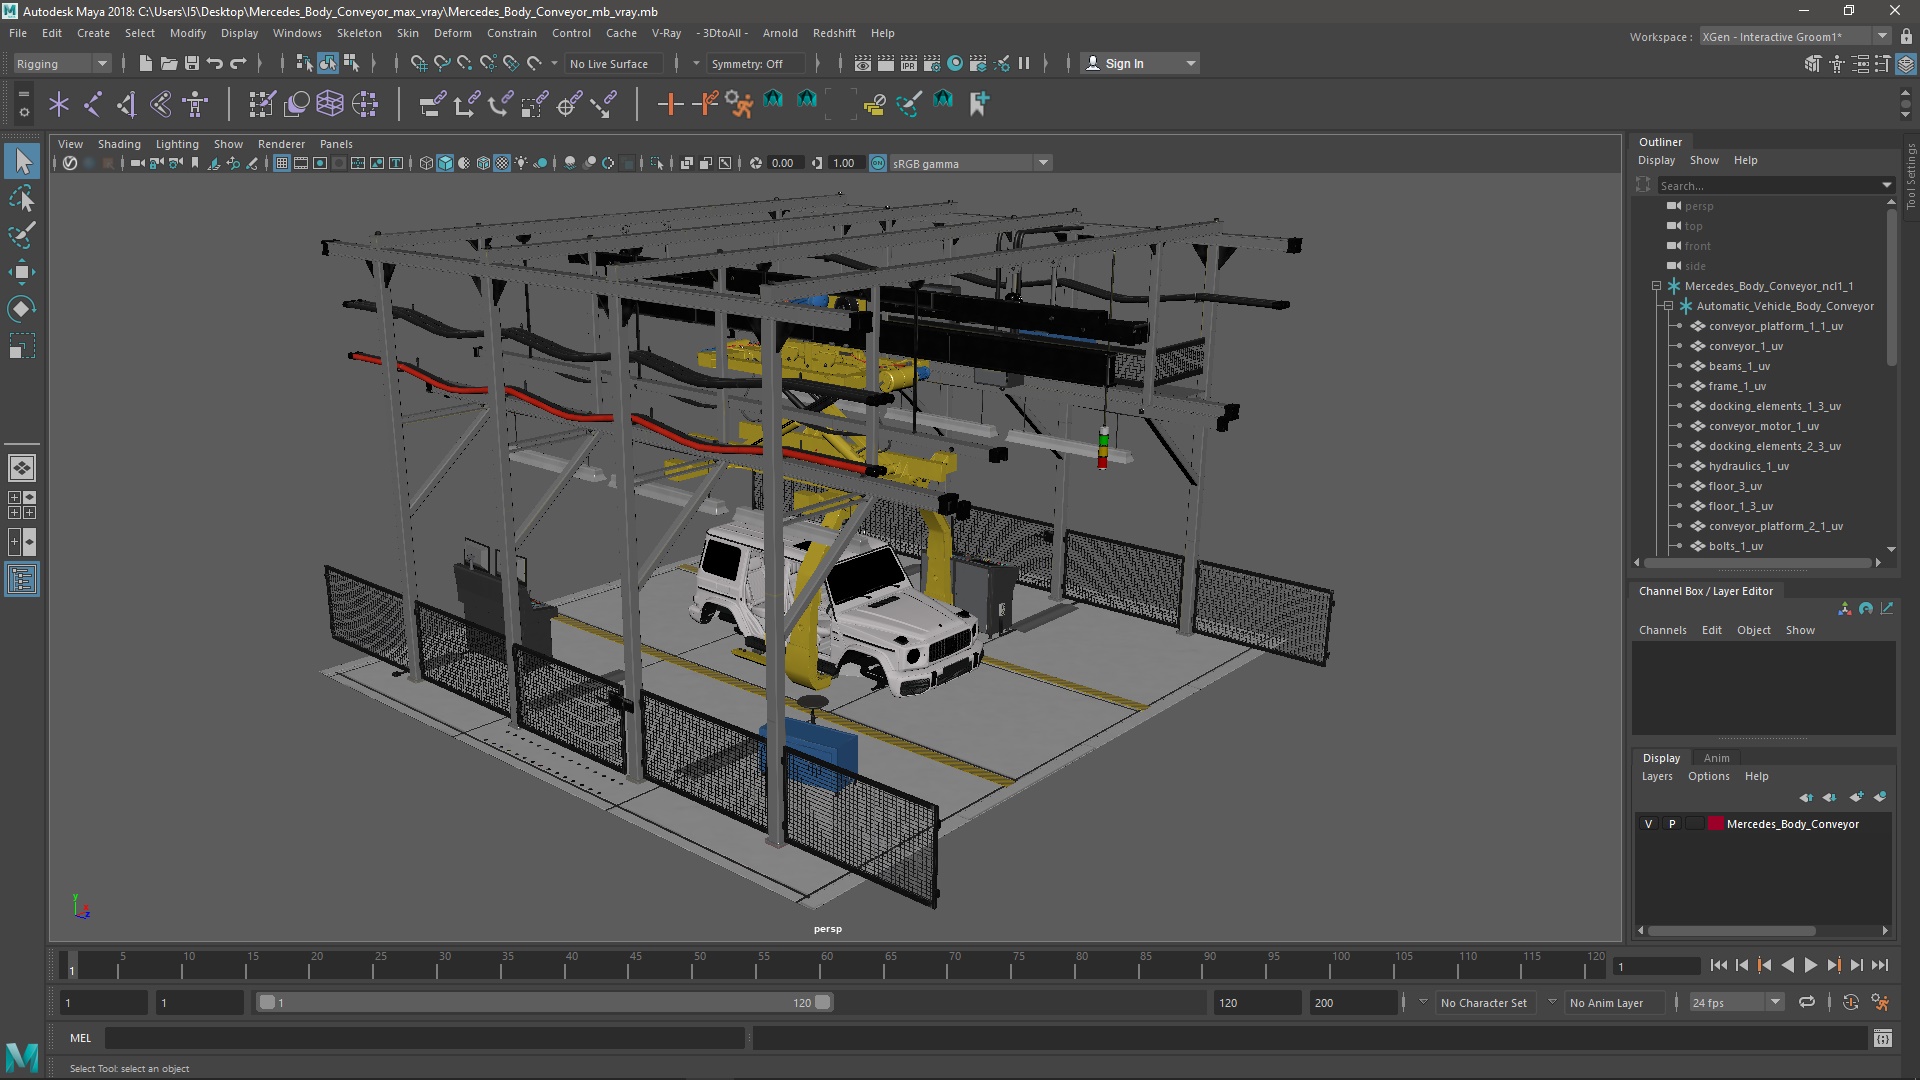Activate the Lasso select tool

pos(22,198)
